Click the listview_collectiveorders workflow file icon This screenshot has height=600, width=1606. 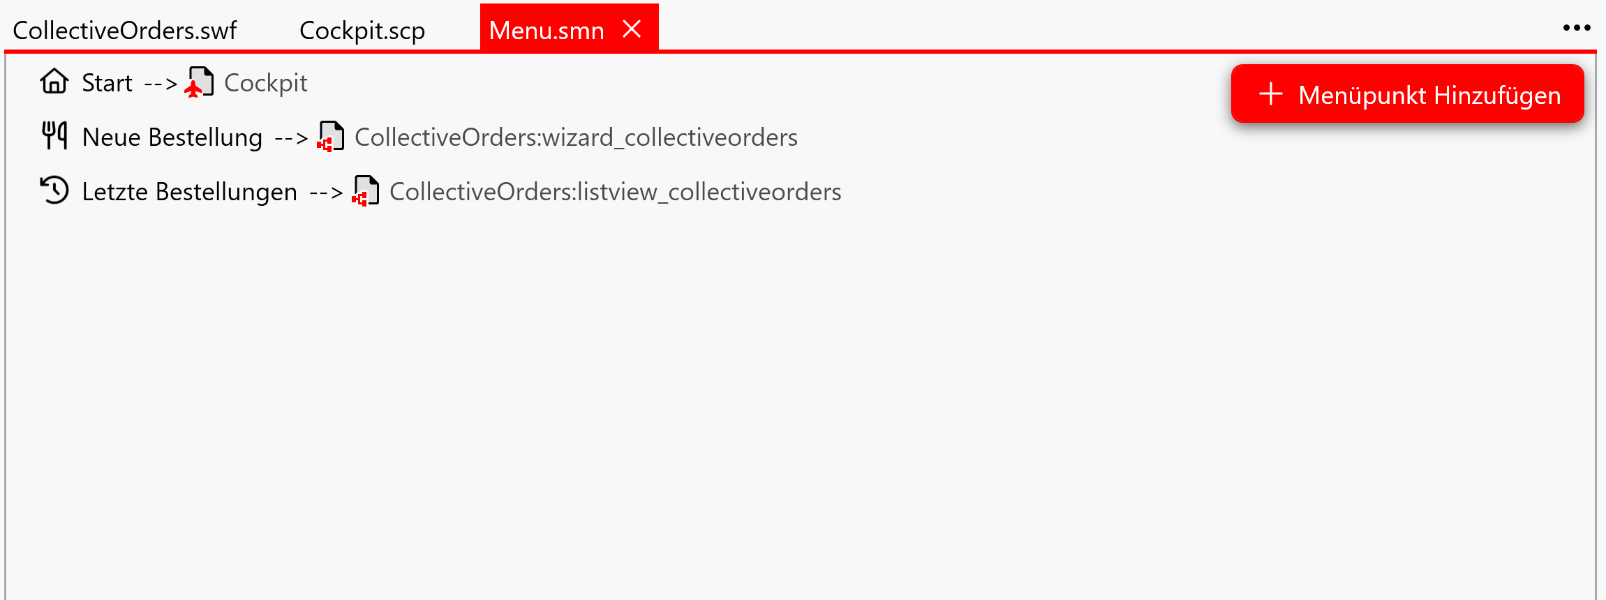click(365, 191)
